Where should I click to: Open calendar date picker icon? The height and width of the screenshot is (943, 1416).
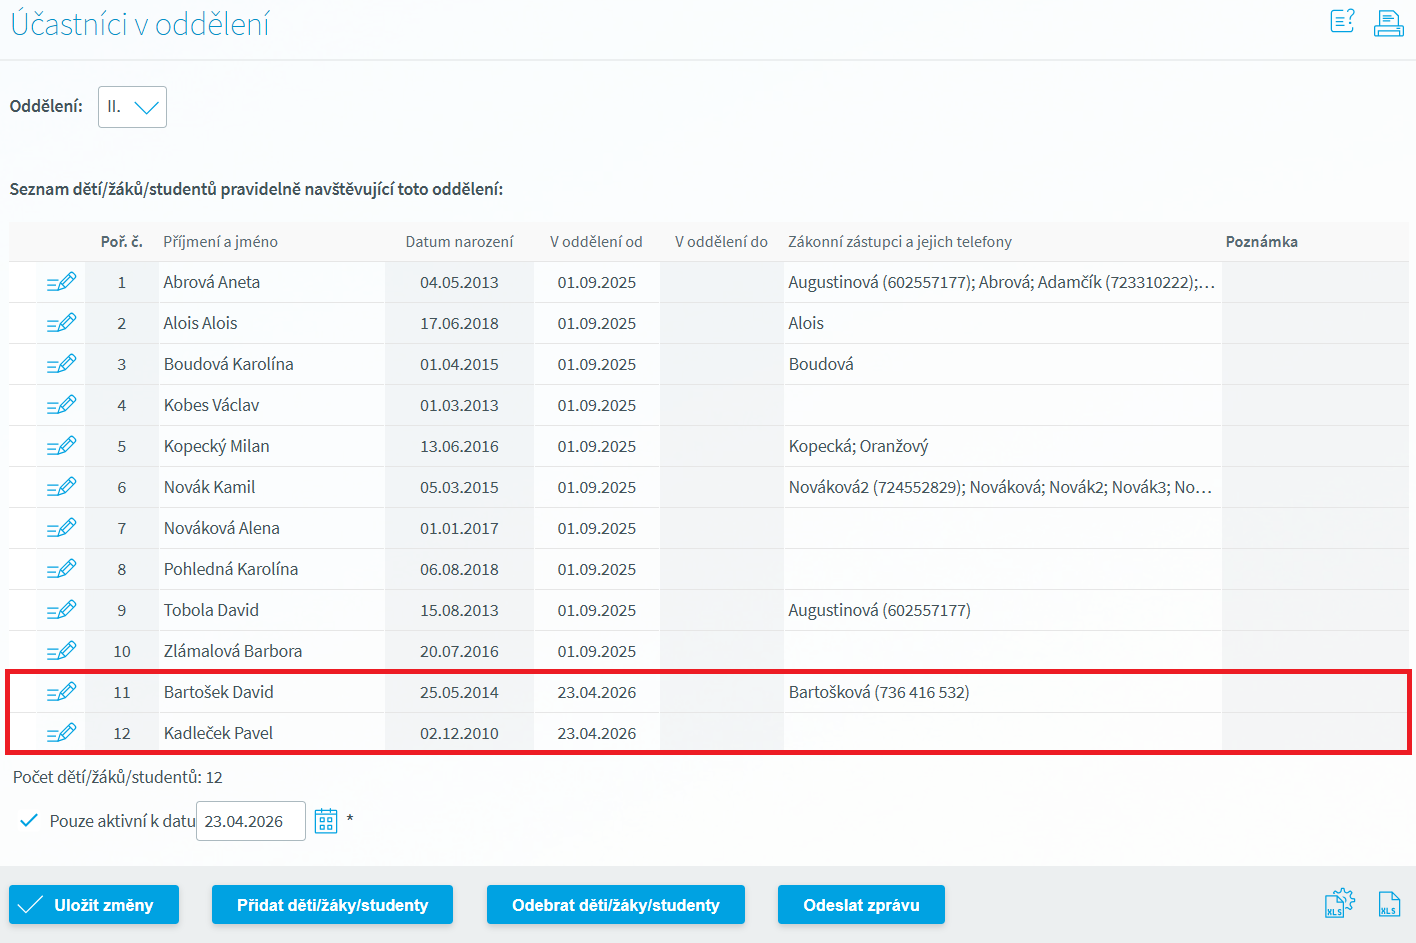pyautogui.click(x=326, y=821)
